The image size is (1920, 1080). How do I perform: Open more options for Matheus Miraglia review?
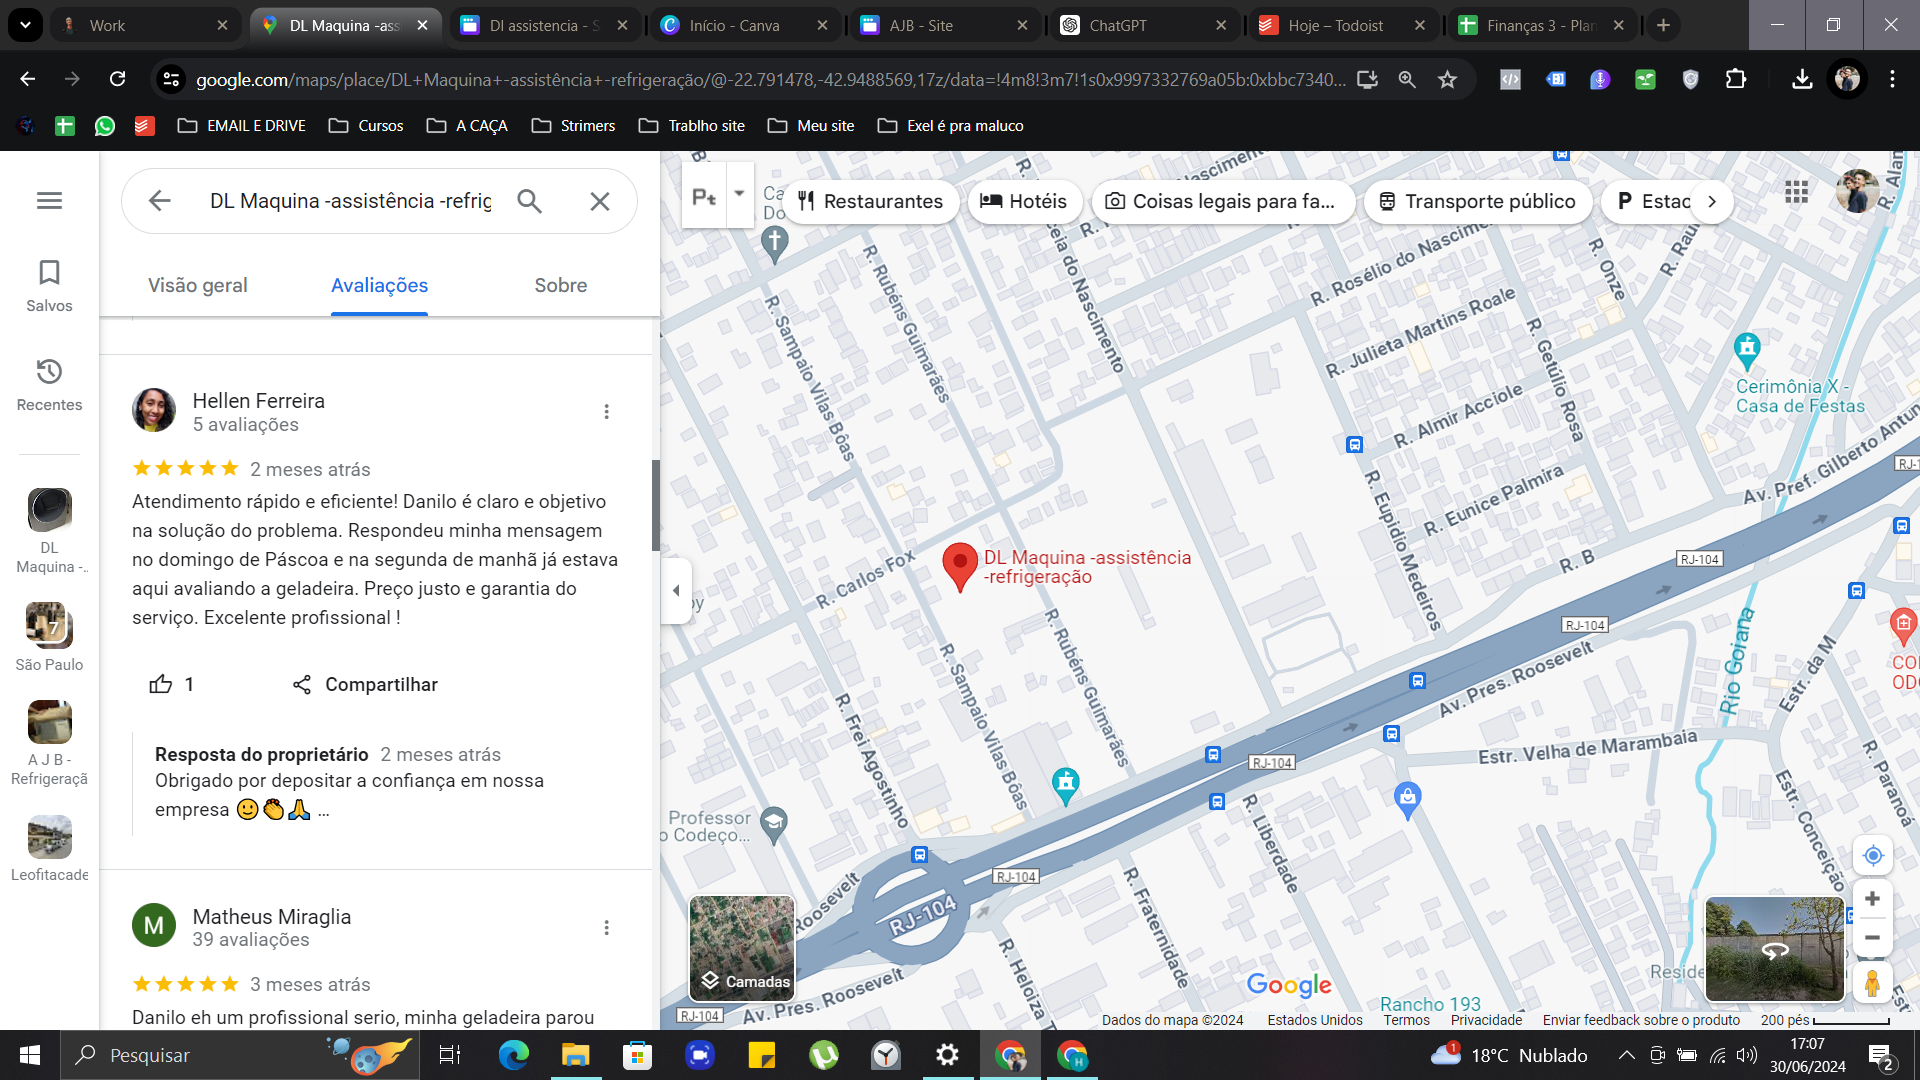pos(606,928)
